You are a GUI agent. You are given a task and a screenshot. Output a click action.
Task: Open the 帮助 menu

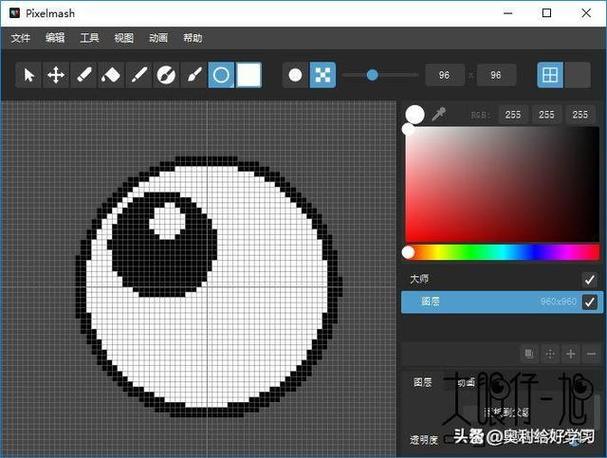pos(193,38)
